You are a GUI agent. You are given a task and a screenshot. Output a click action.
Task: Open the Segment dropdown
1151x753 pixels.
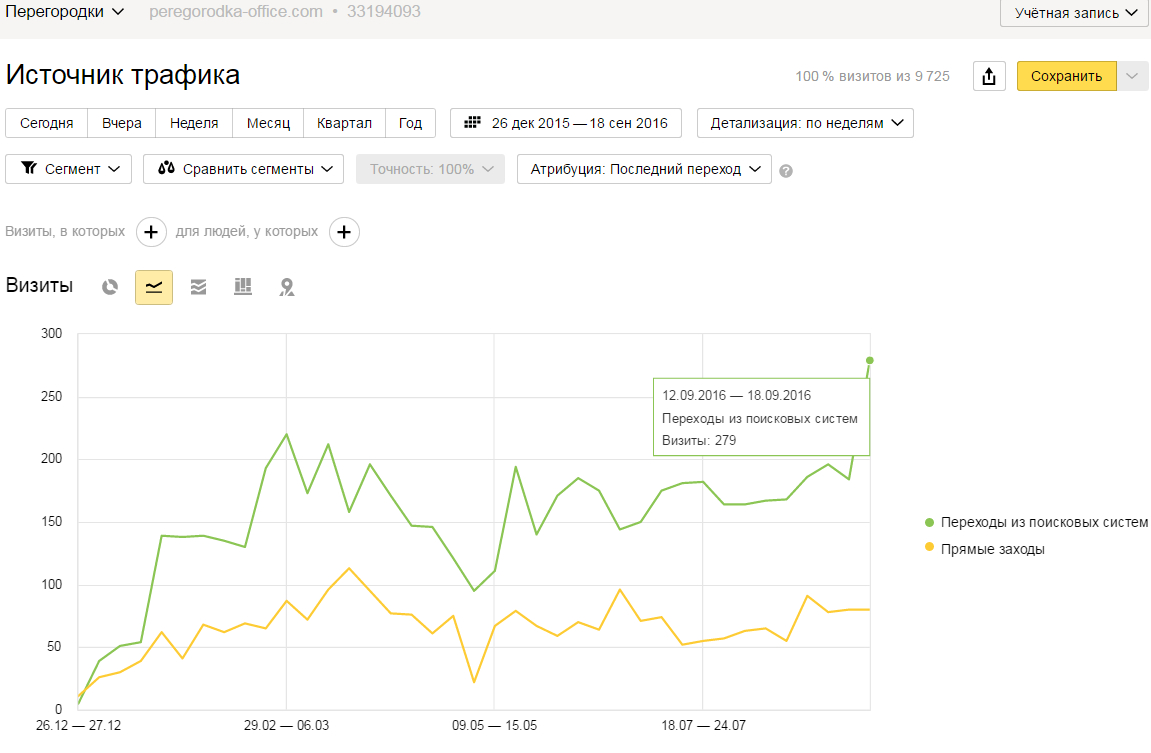click(69, 169)
